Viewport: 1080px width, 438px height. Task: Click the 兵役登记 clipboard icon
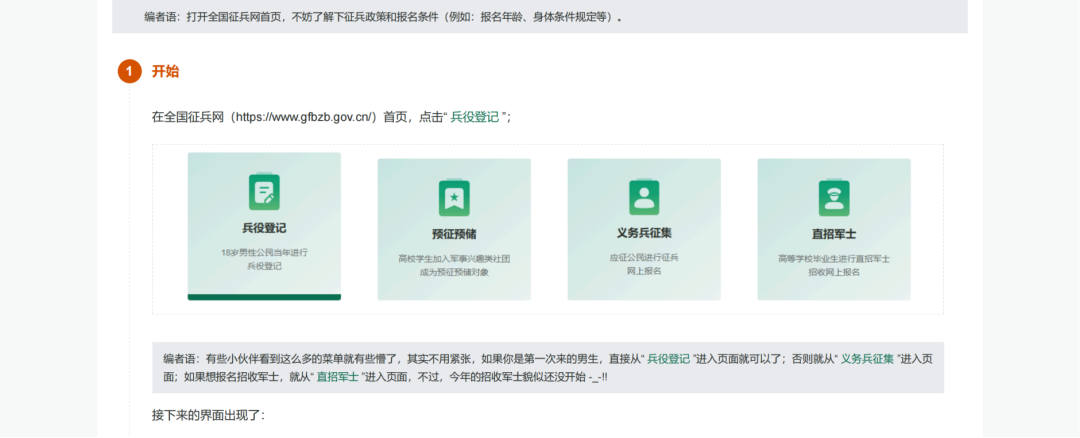[x=264, y=192]
